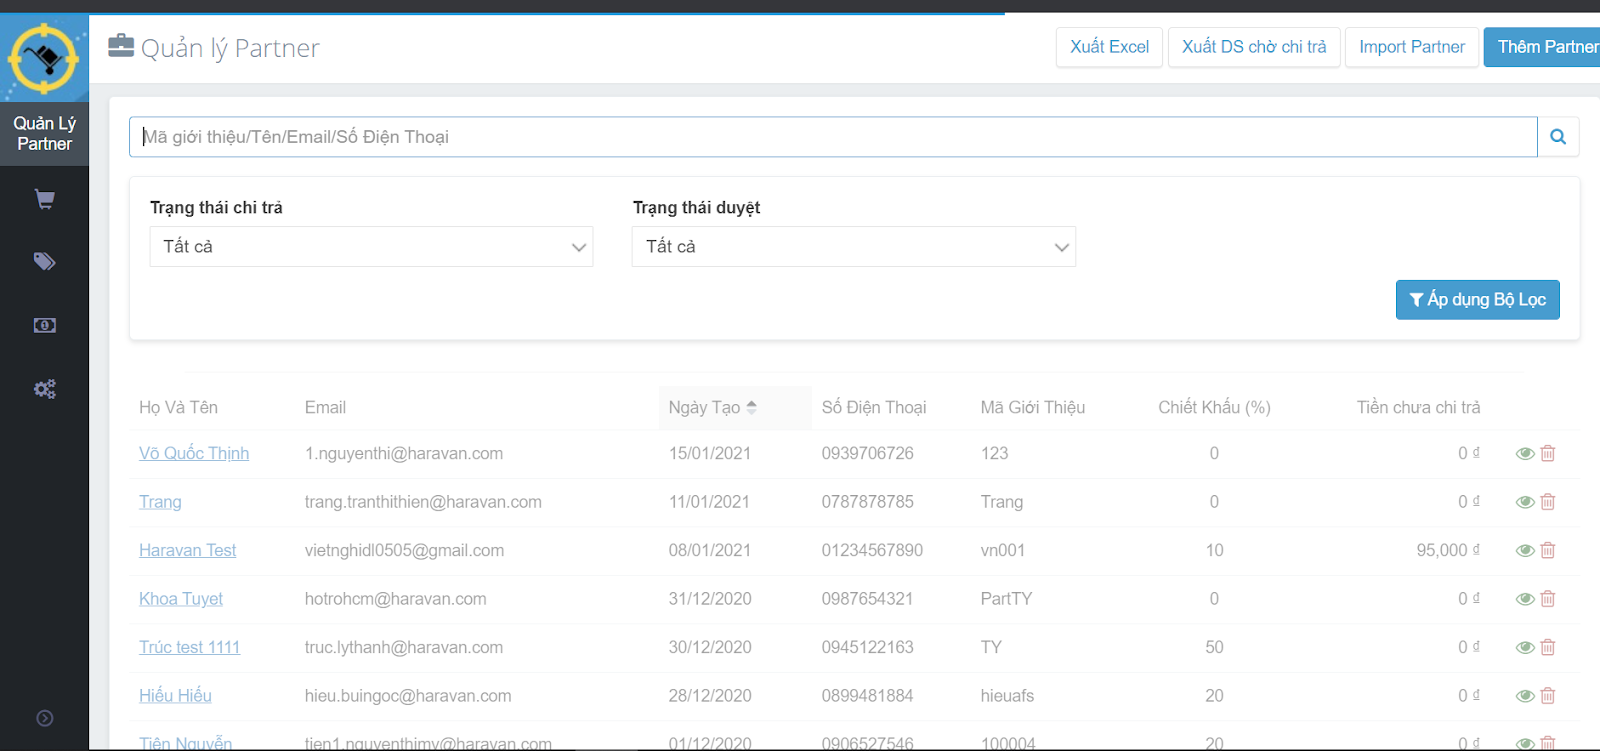
Task: Open the shopping cart sidebar icon
Action: [x=44, y=200]
